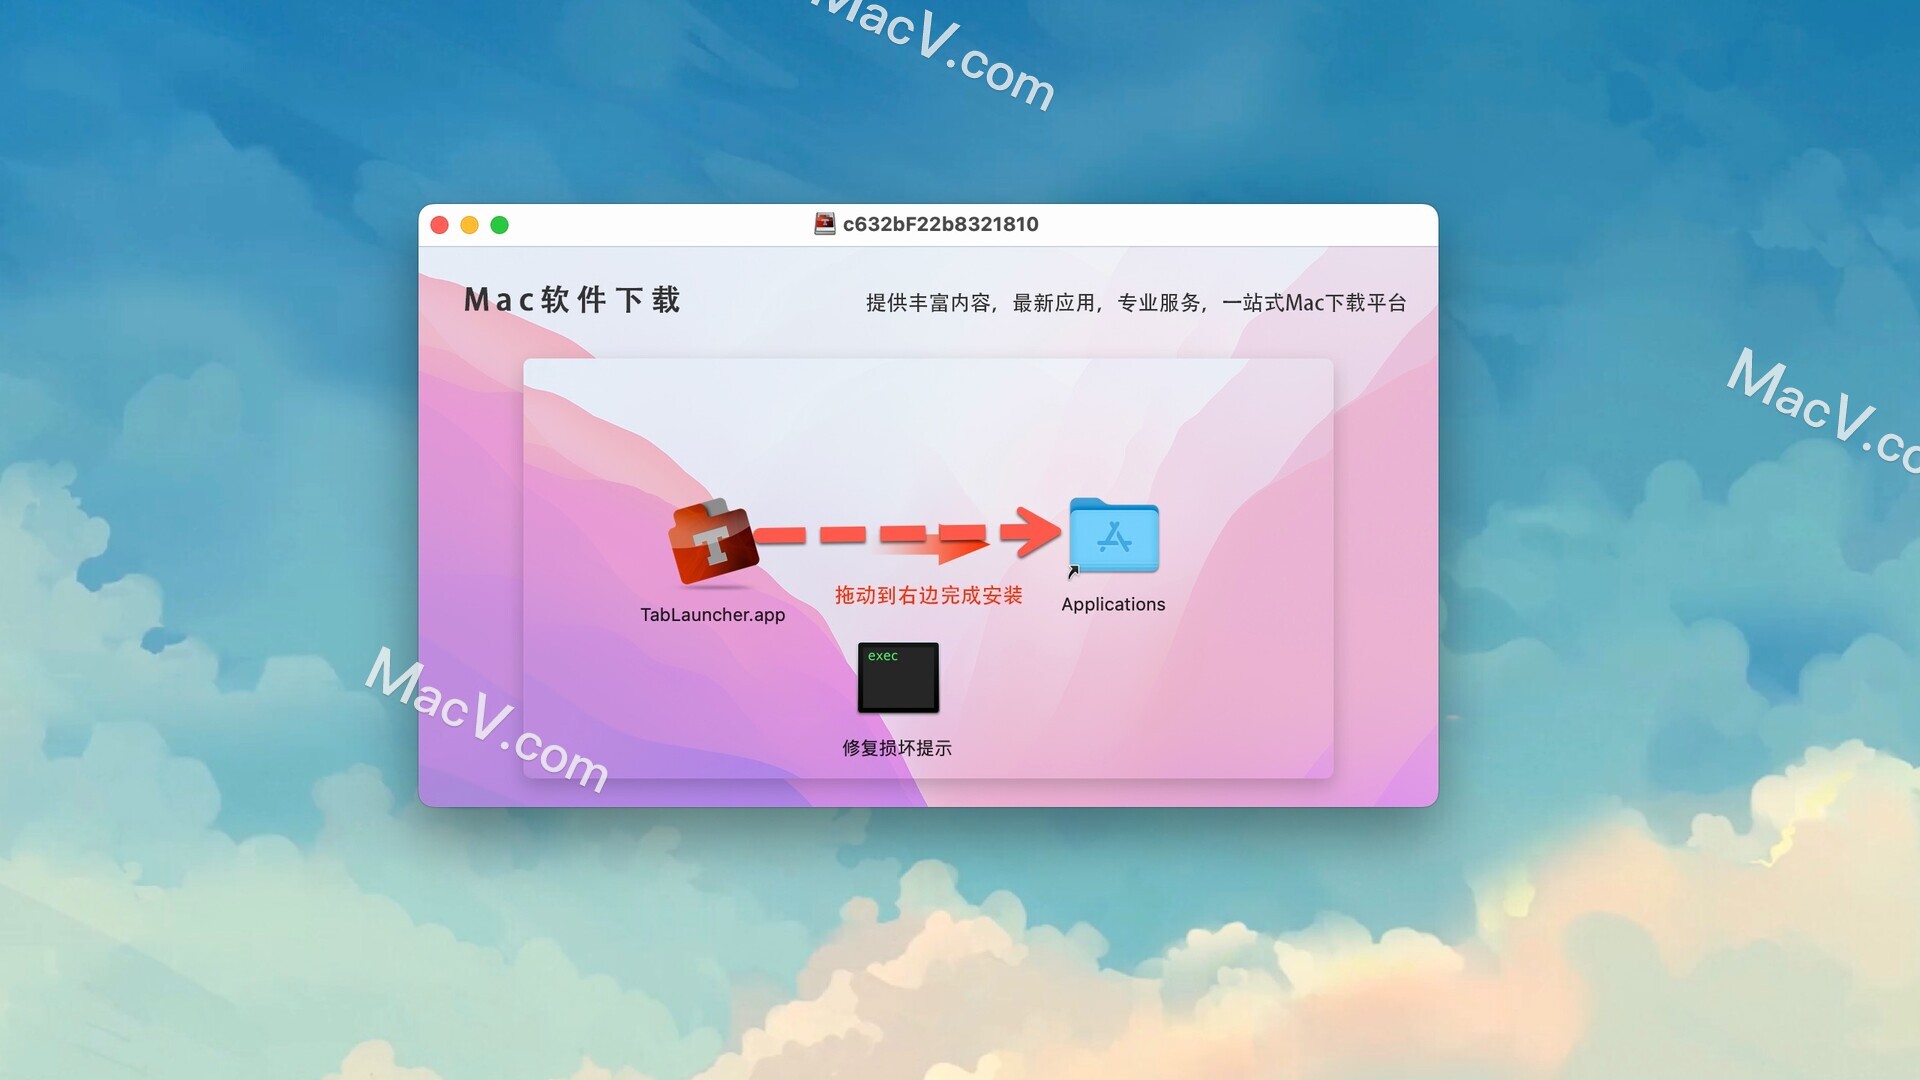
Task: Click the c632bF22b8321810 title bar
Action: tap(928, 224)
